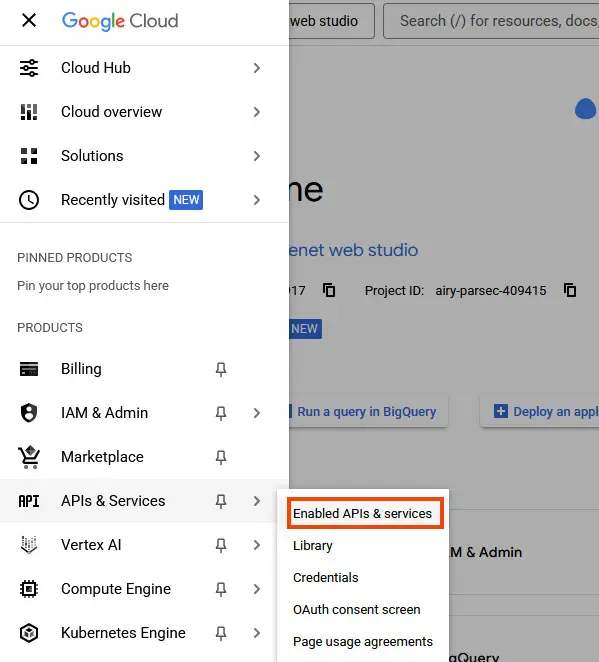Viewport: 599px width, 662px height.
Task: Expand the Recently visited submenu arrow
Action: pos(257,200)
